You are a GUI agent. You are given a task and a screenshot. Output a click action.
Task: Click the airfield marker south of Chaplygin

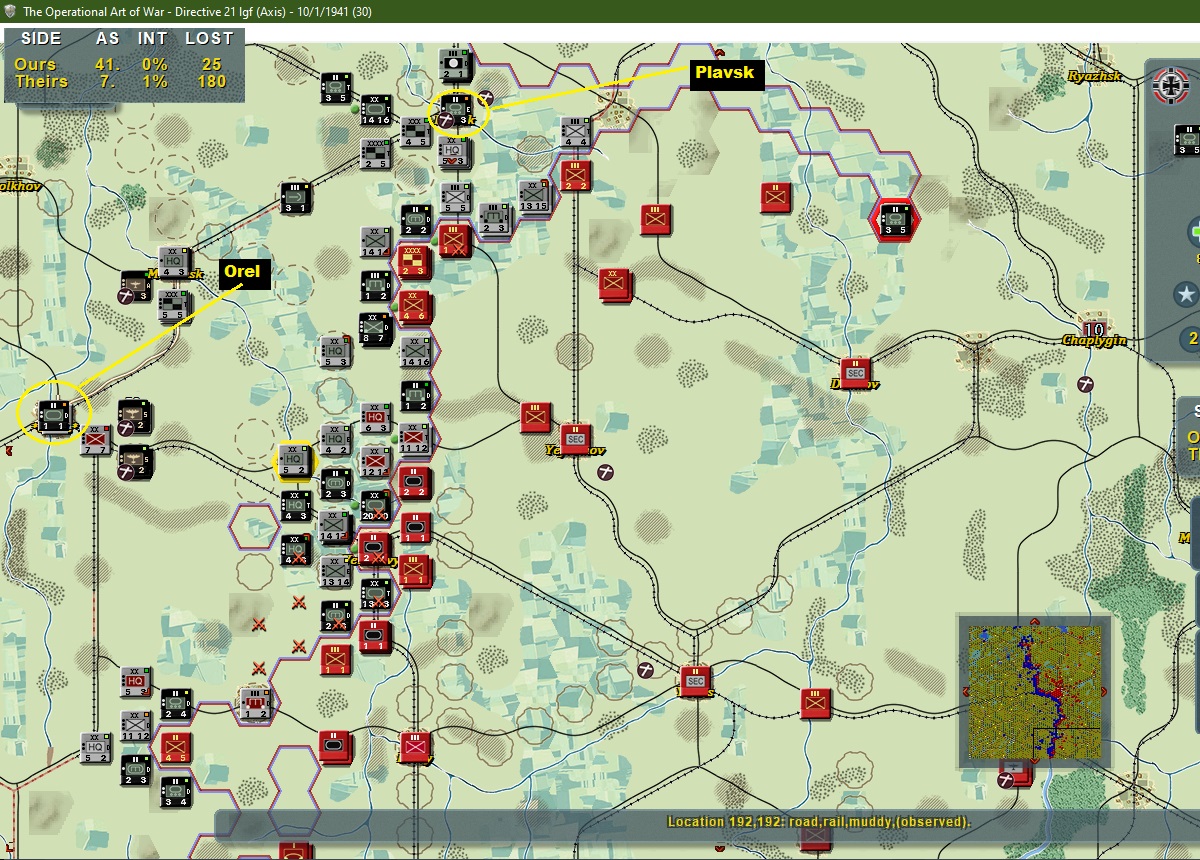tap(1086, 384)
